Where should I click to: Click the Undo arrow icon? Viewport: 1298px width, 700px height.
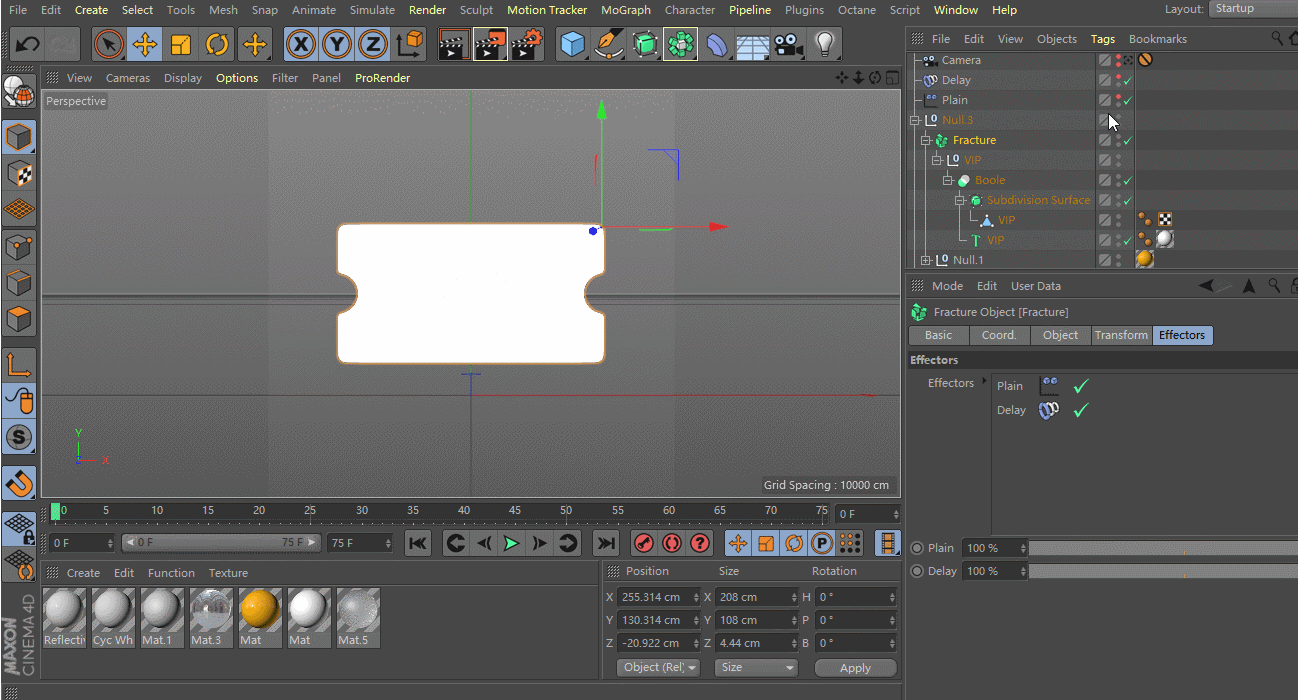point(28,45)
